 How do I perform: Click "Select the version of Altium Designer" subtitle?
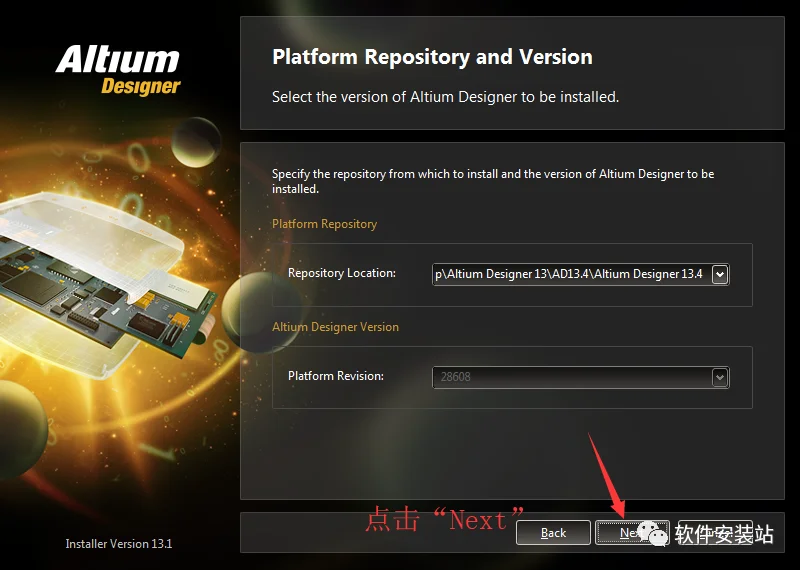click(445, 97)
